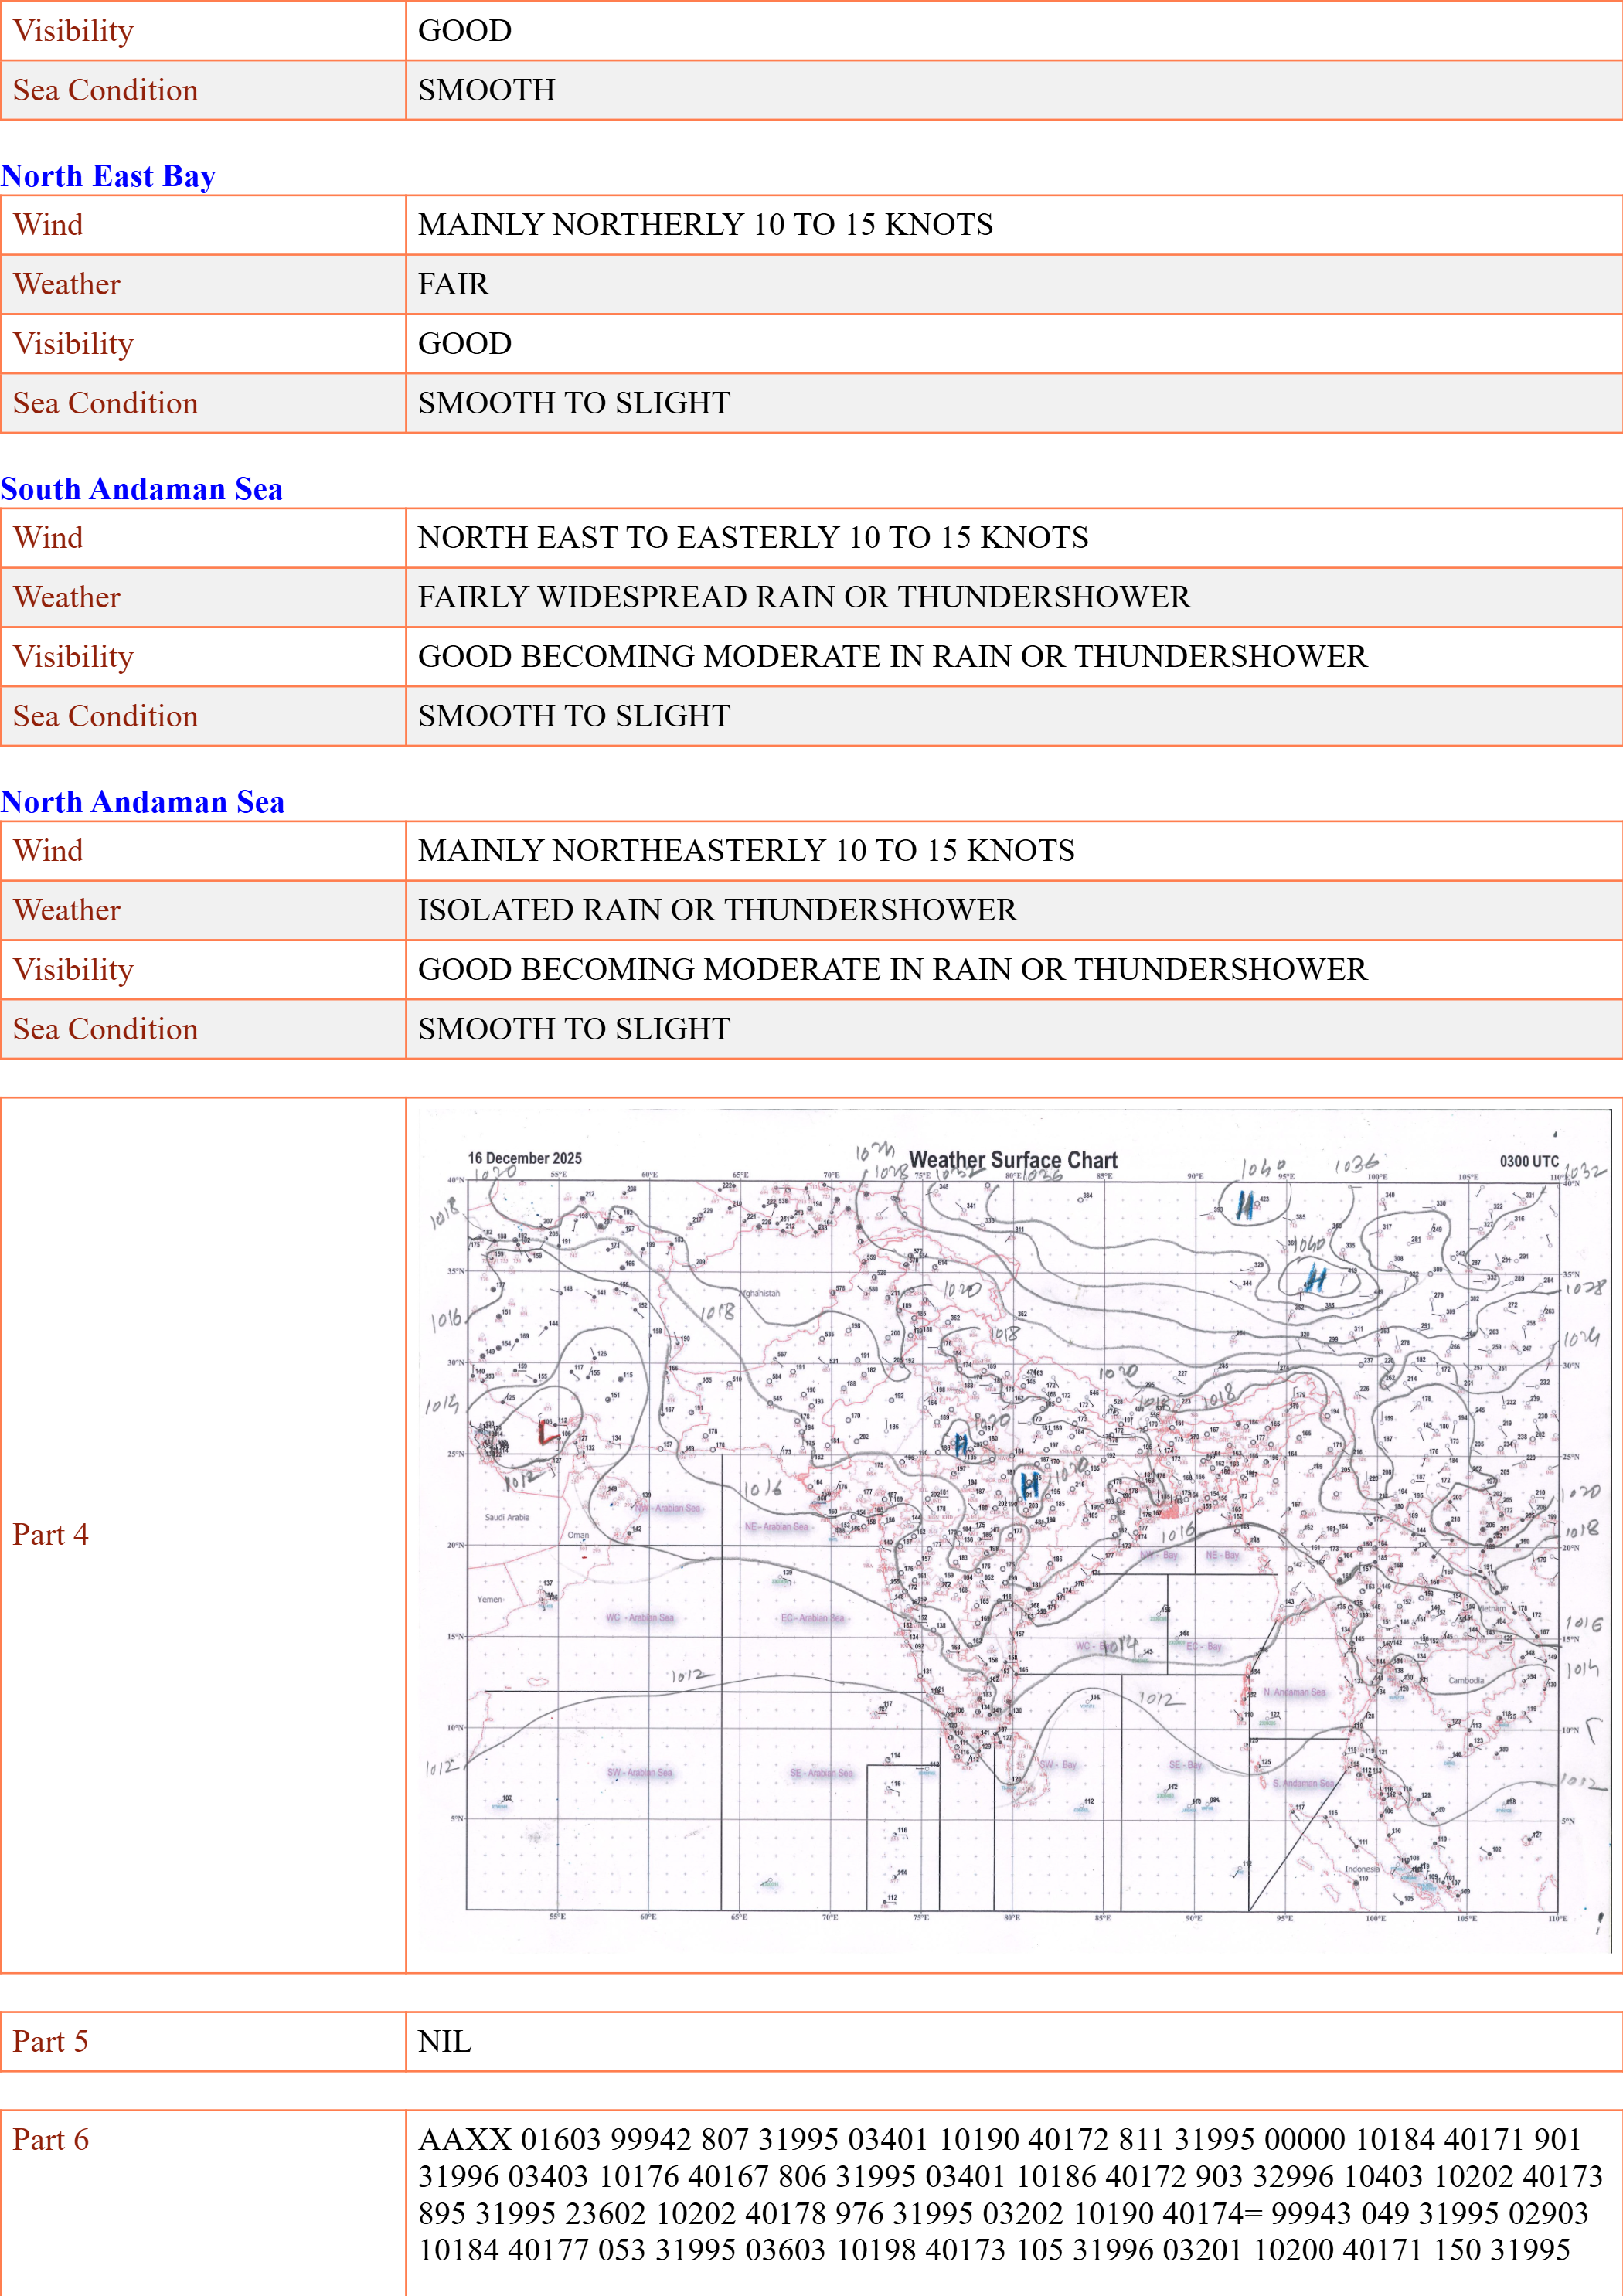
Task: Click the South Andaman Sea heading
Action: [142, 489]
